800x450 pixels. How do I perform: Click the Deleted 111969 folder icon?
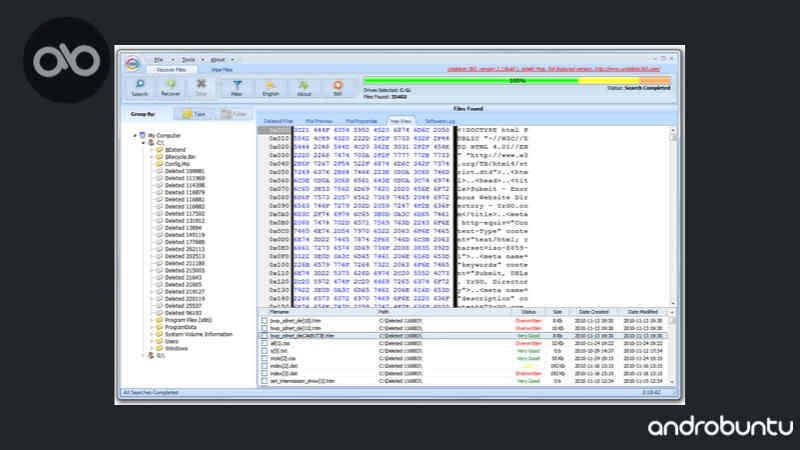(x=159, y=178)
